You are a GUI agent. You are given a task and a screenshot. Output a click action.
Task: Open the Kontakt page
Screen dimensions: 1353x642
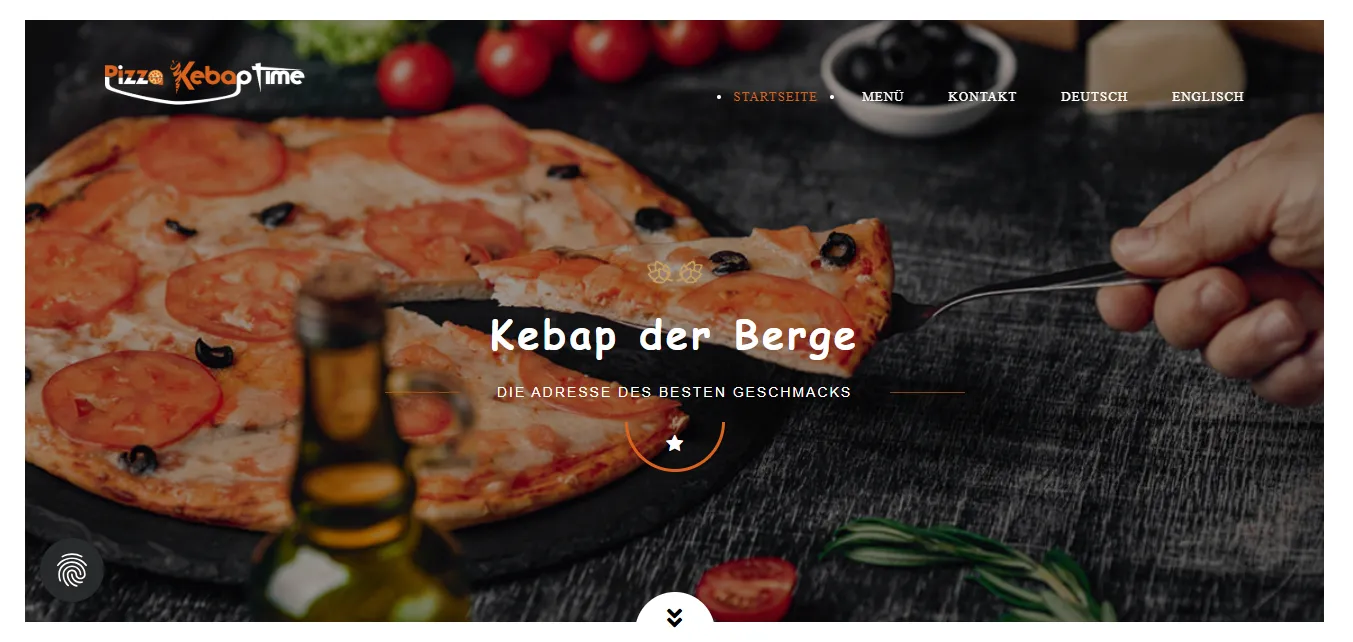click(982, 97)
